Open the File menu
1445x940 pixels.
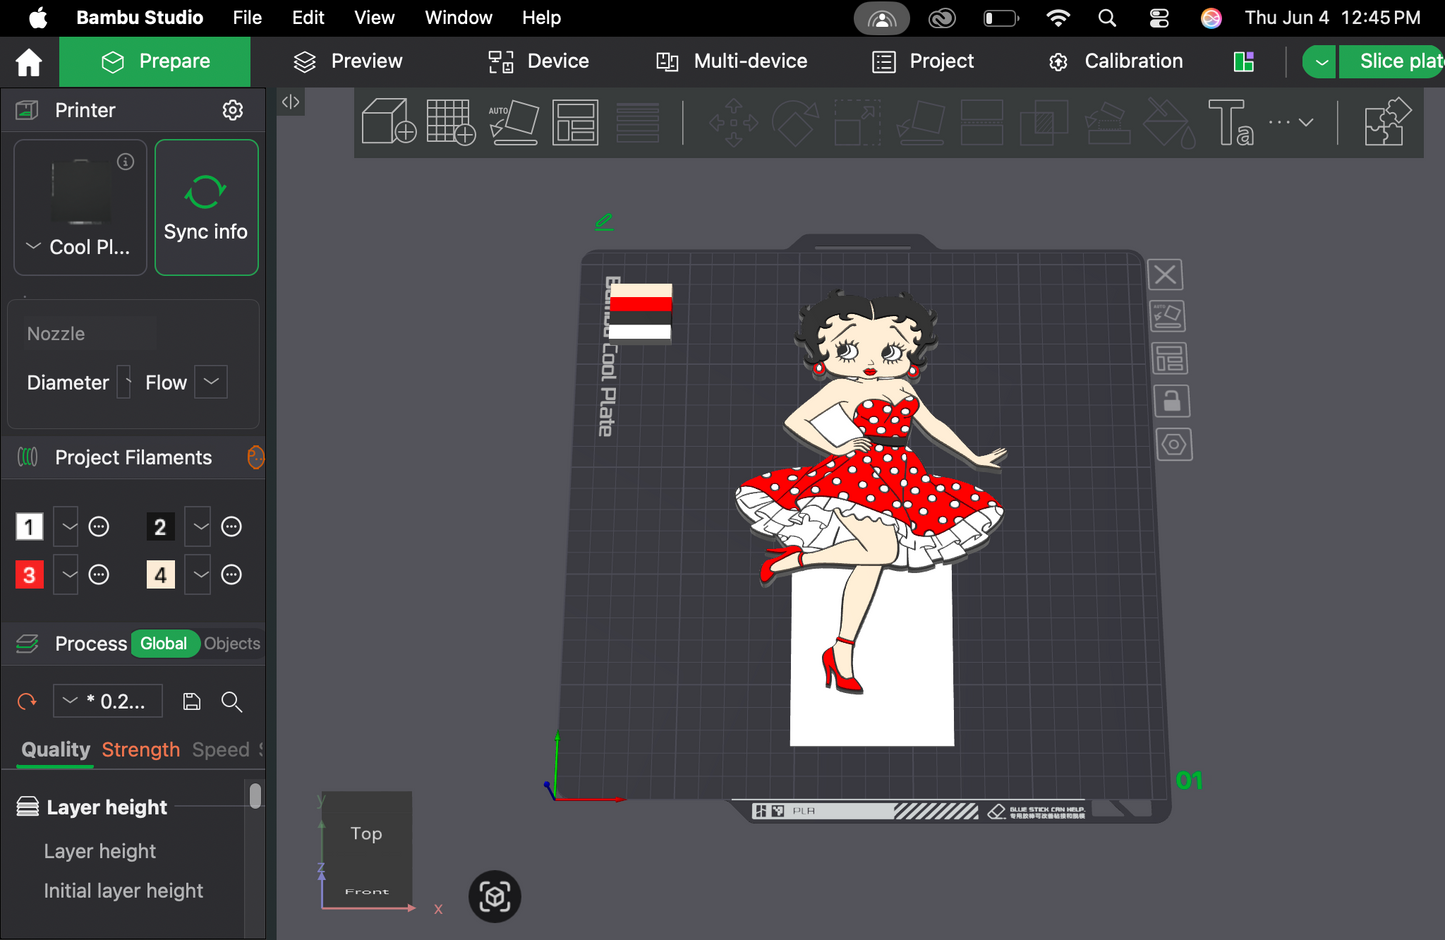click(x=247, y=18)
